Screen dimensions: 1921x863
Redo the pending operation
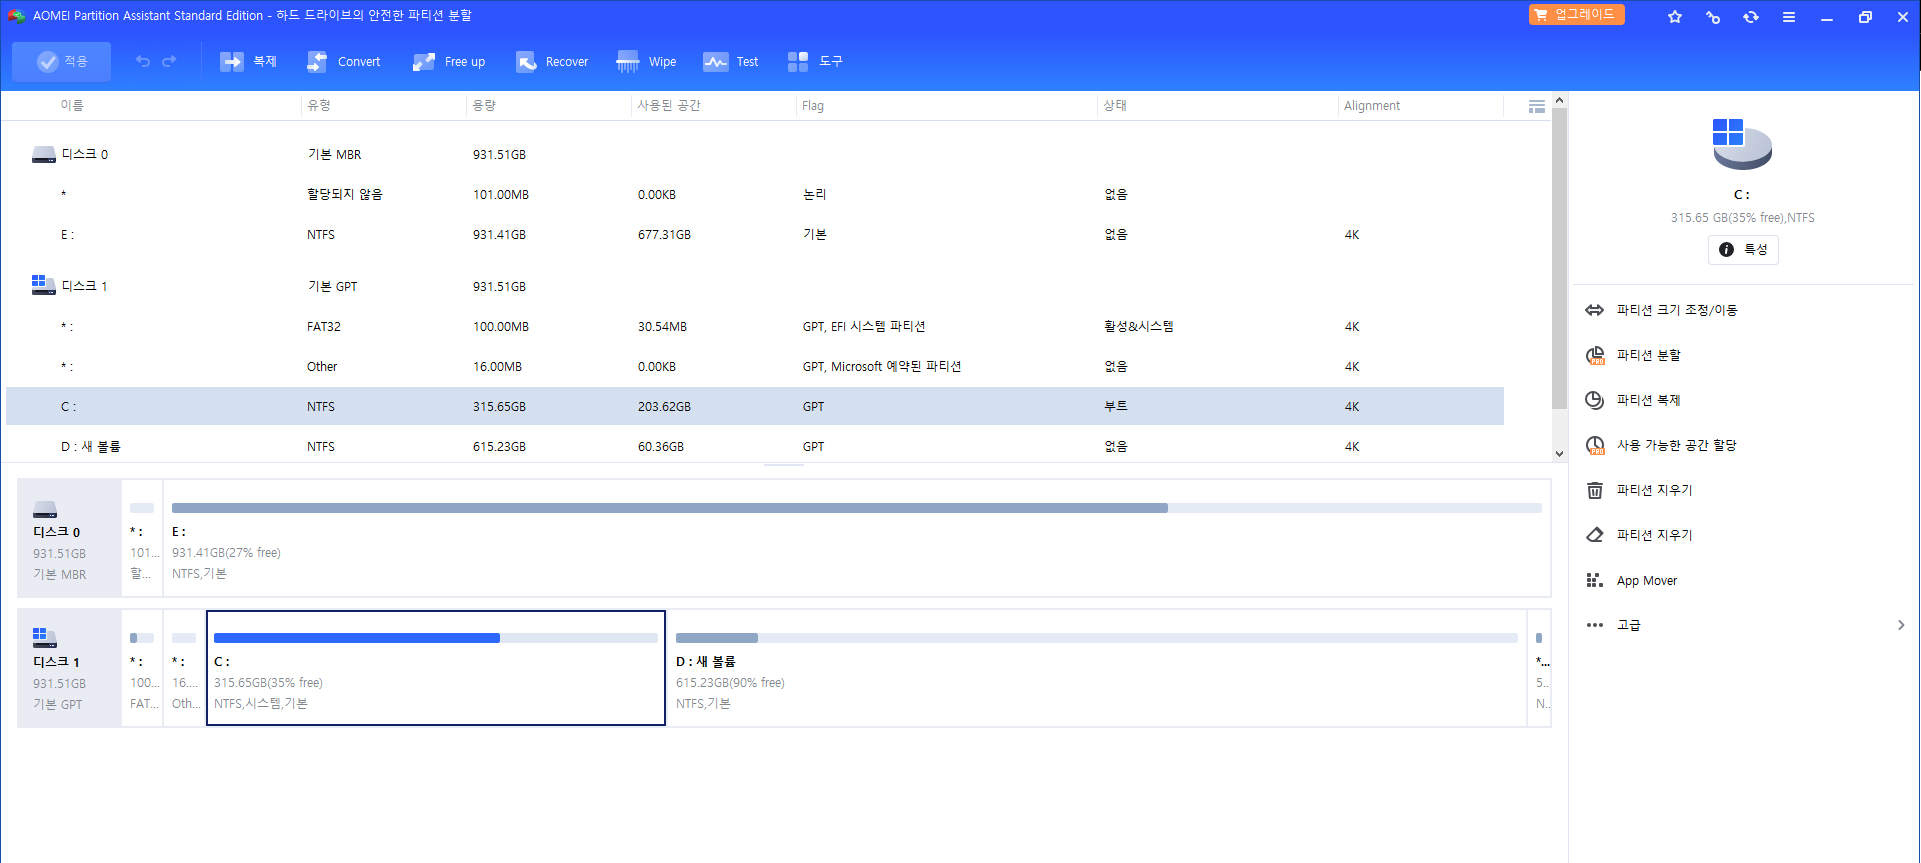169,62
